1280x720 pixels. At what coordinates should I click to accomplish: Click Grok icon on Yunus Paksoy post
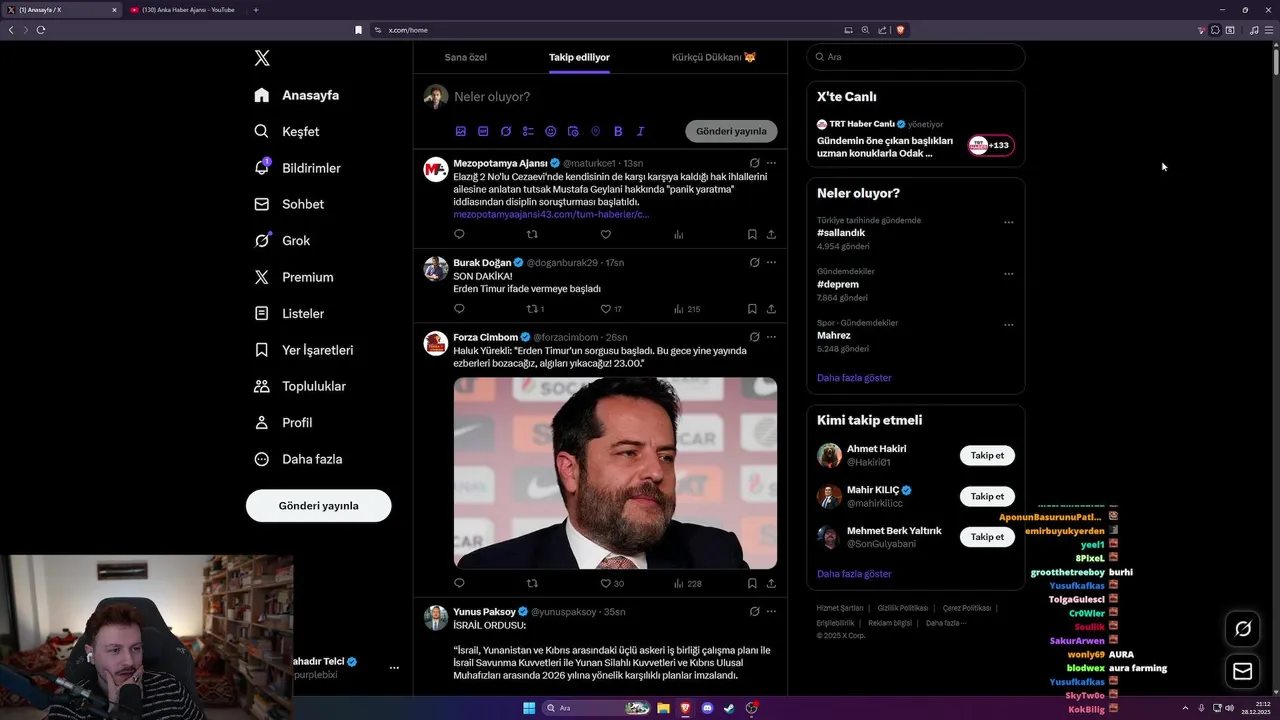pyautogui.click(x=754, y=612)
